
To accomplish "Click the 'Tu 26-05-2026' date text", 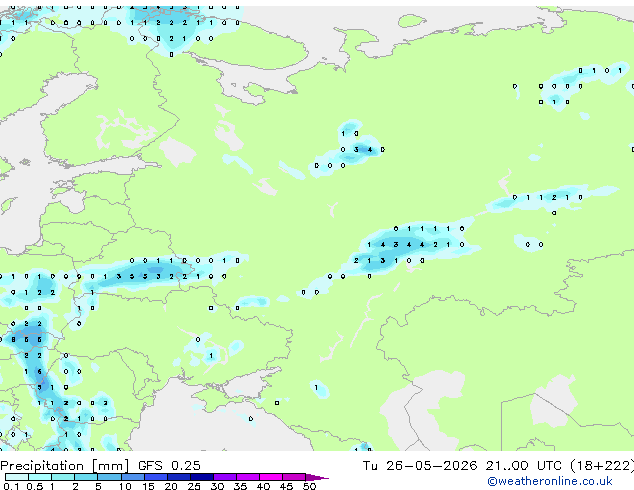I will point(420,466).
